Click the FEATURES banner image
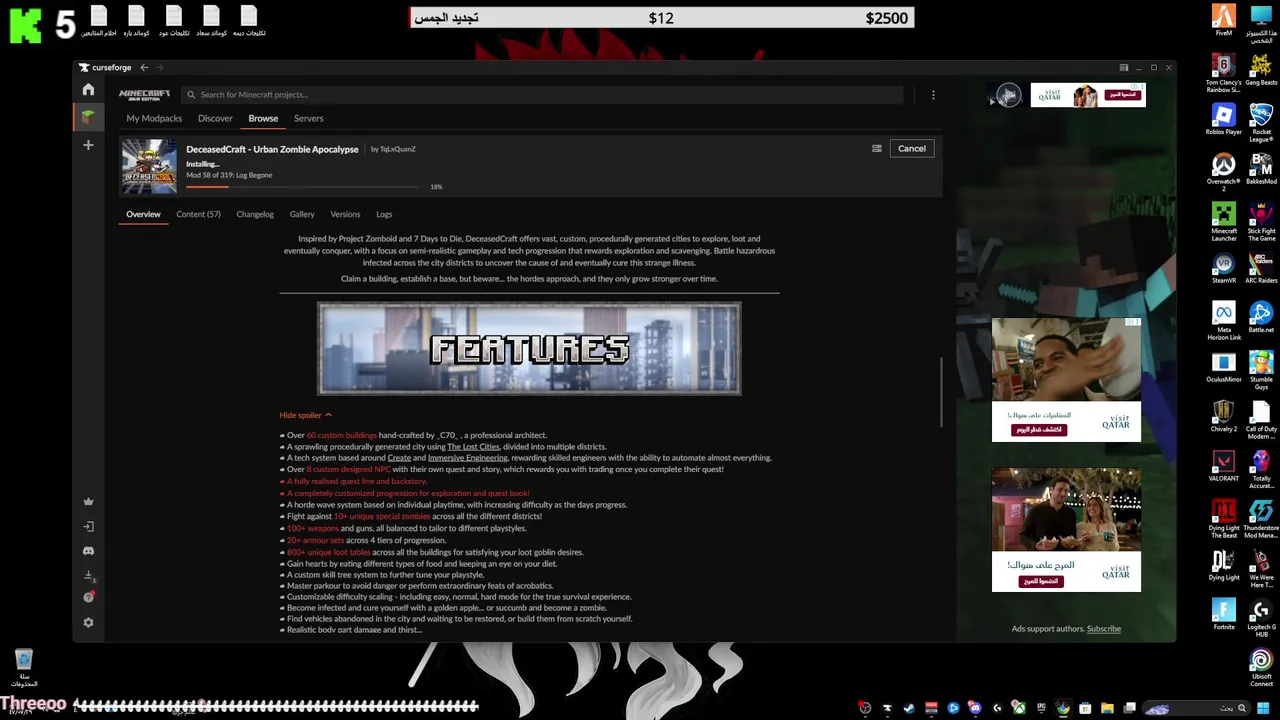The width and height of the screenshot is (1280, 720). pyautogui.click(x=529, y=349)
